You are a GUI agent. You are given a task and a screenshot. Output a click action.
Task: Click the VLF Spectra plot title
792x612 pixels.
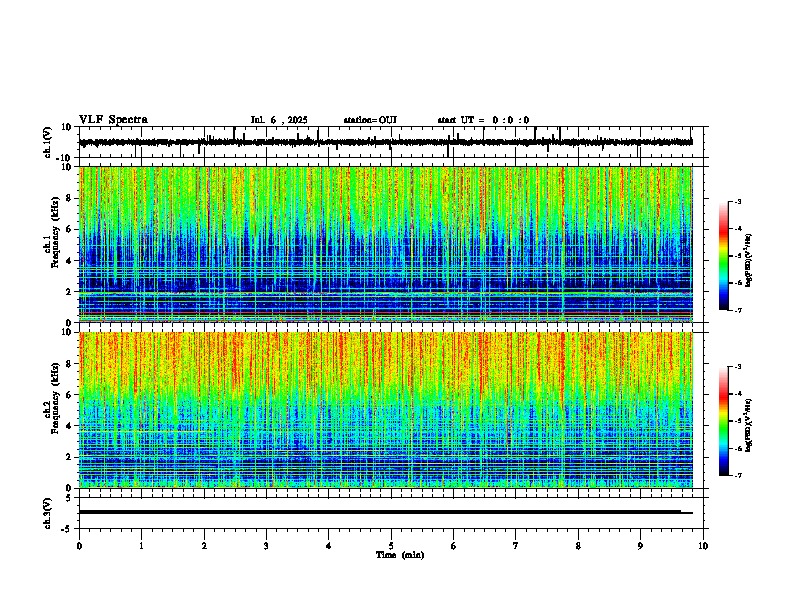pos(113,120)
